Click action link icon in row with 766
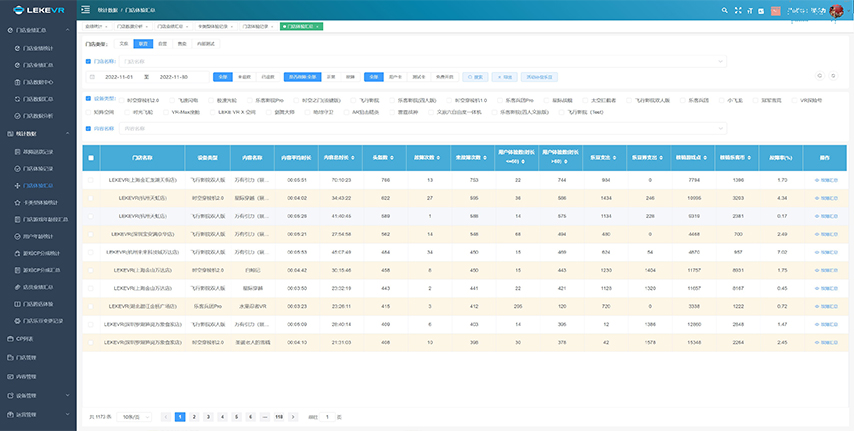 click(816, 180)
